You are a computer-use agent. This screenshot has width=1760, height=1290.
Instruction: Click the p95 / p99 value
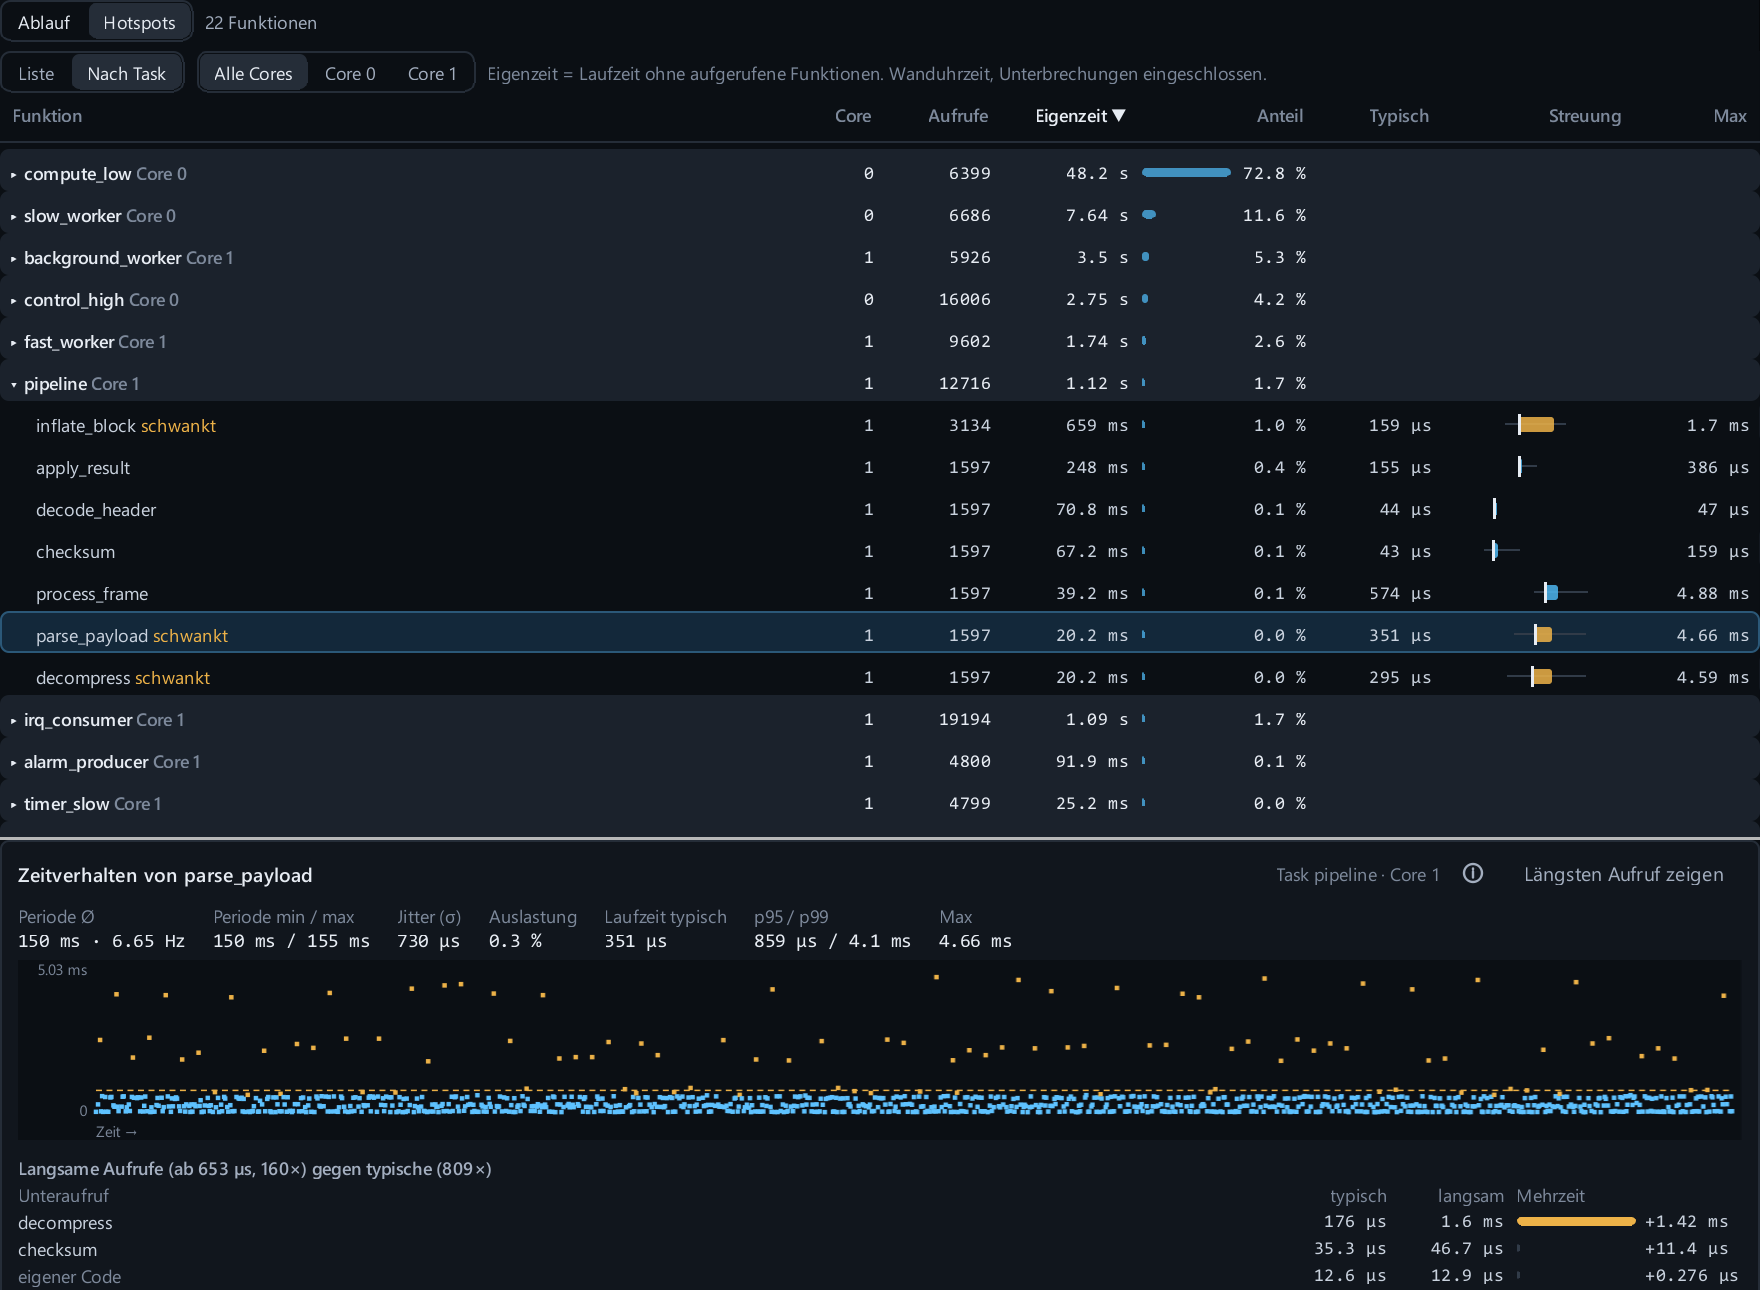(x=832, y=941)
